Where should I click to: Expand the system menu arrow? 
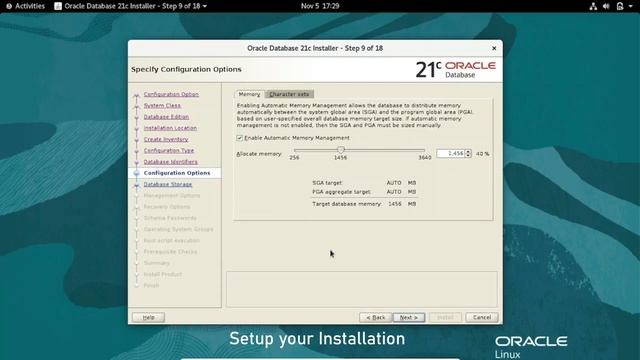630,6
